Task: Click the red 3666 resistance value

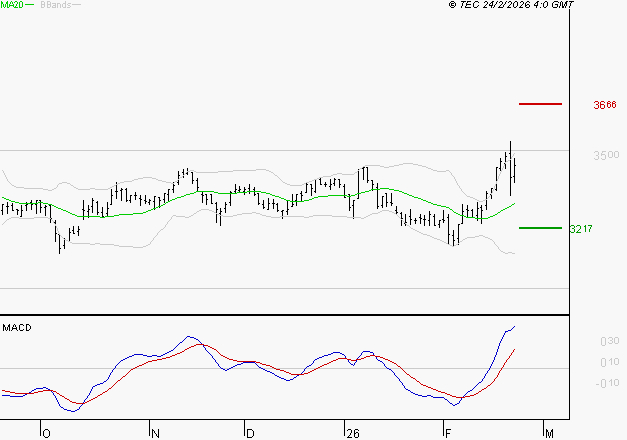Action: [x=605, y=105]
